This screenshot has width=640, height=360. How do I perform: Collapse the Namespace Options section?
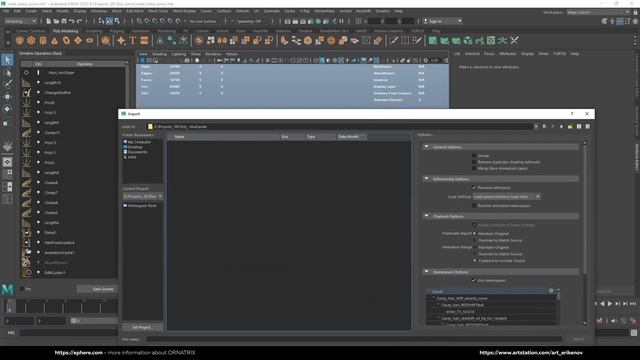[x=427, y=271]
